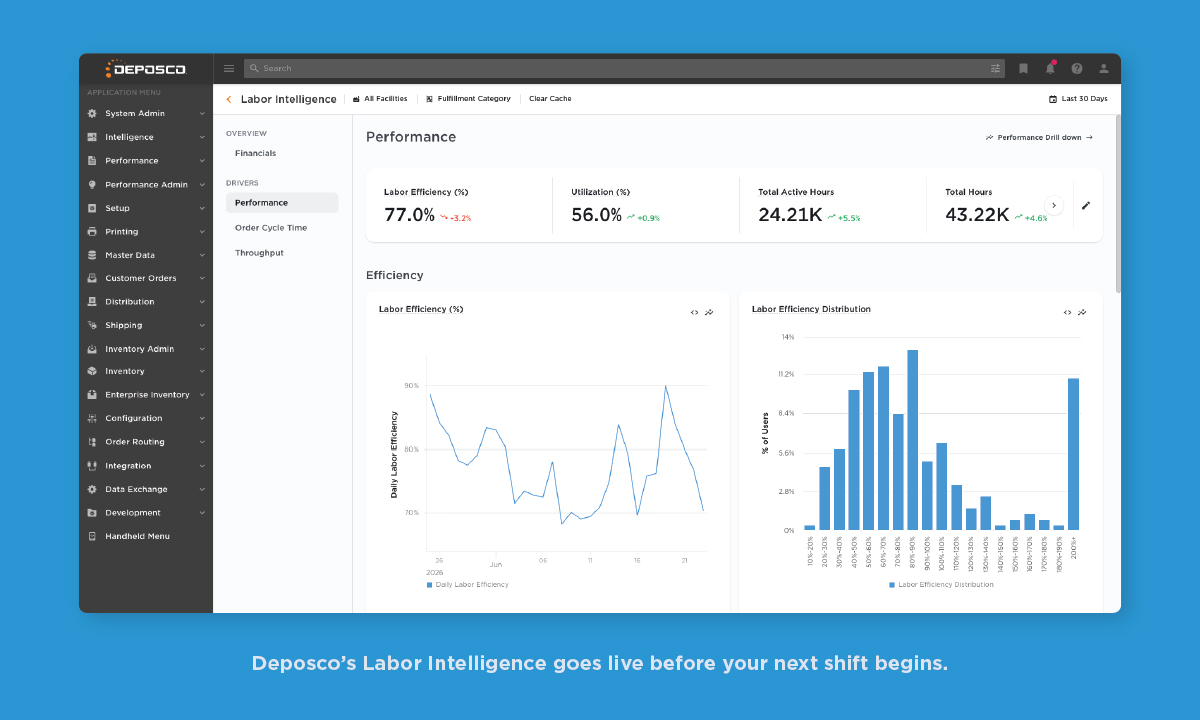
Task: Expand the Configuration chevron
Action: pos(202,419)
